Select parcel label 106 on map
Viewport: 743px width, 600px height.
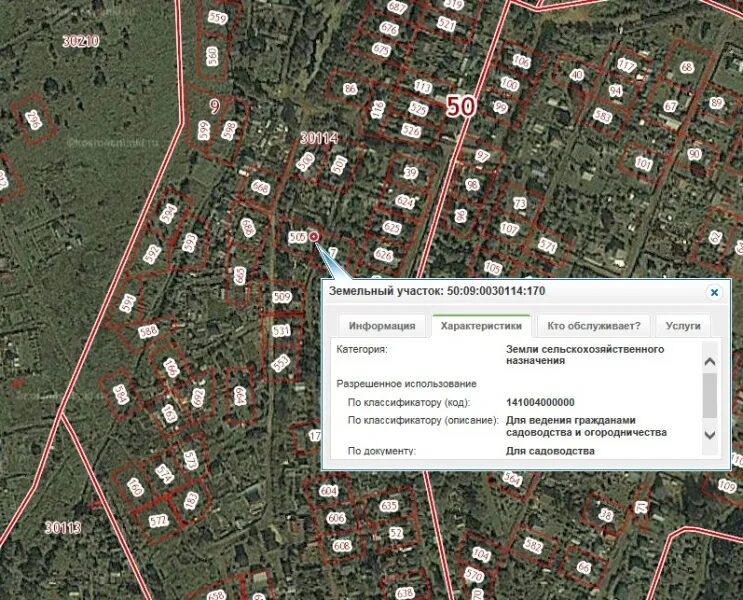(521, 61)
